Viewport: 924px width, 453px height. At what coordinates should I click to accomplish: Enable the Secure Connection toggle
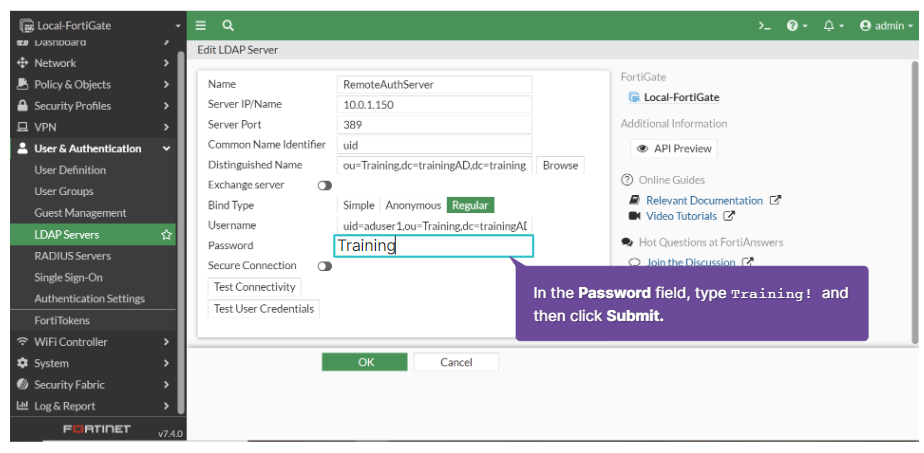[x=325, y=266]
